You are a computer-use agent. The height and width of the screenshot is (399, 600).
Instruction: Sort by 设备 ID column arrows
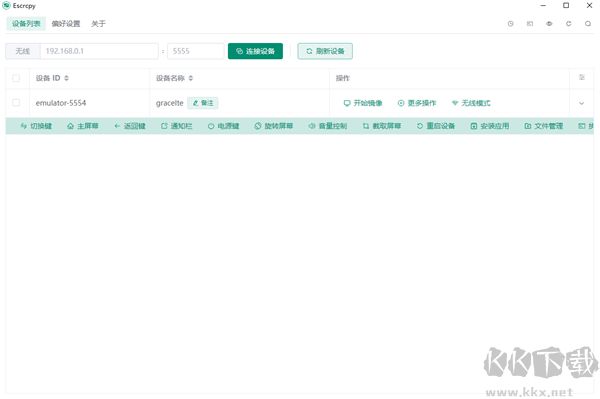(x=67, y=78)
